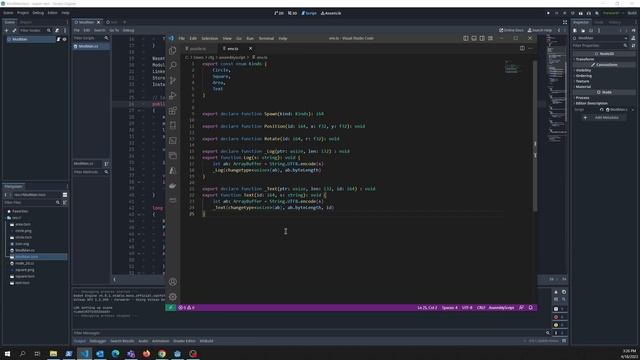Switch Godot workspace to AssetLib
This screenshot has height=360, width=640.
[331, 13]
